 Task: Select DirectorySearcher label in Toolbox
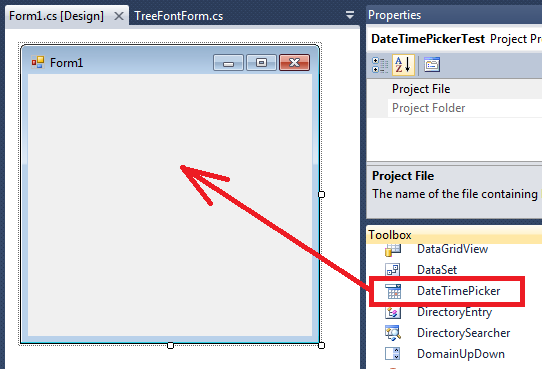point(463,333)
